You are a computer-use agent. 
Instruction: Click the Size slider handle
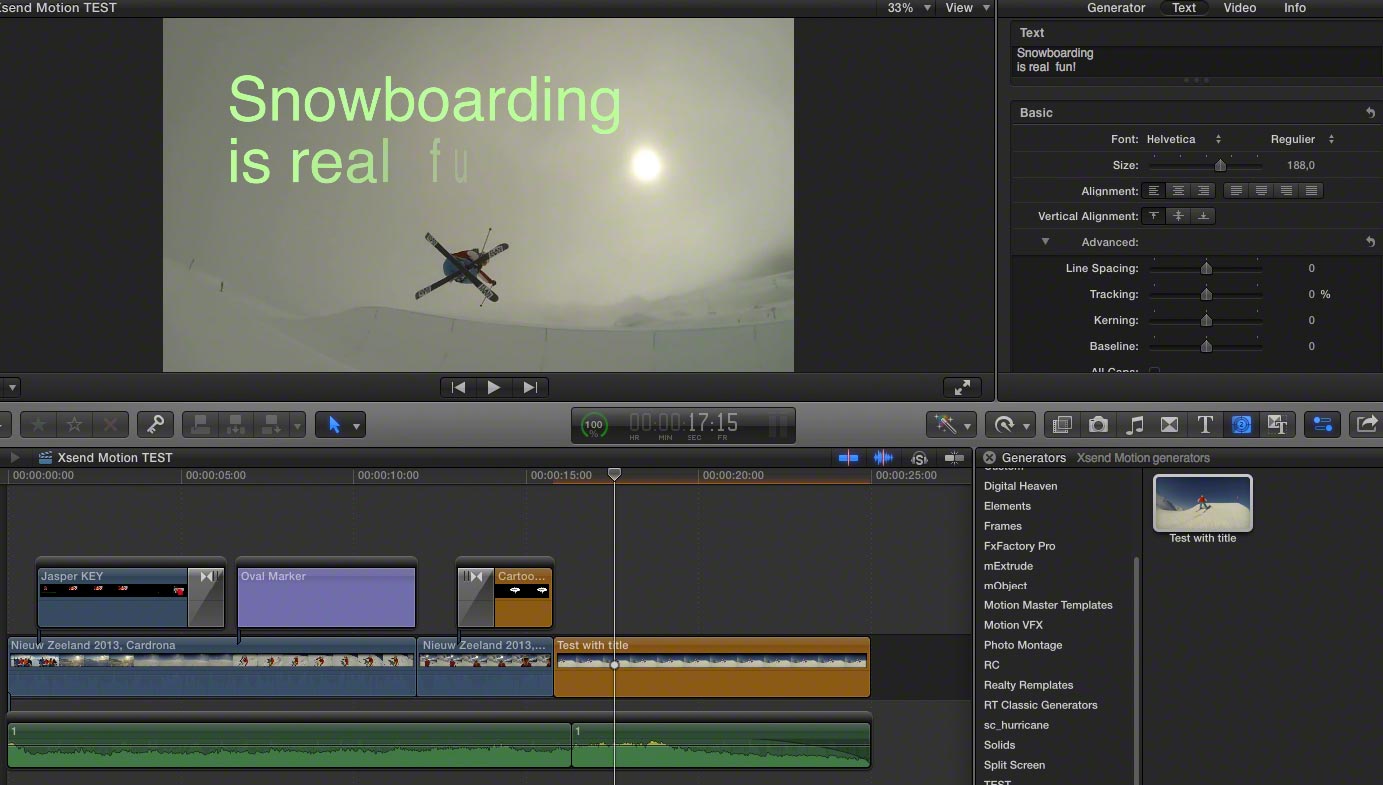[x=1220, y=165]
